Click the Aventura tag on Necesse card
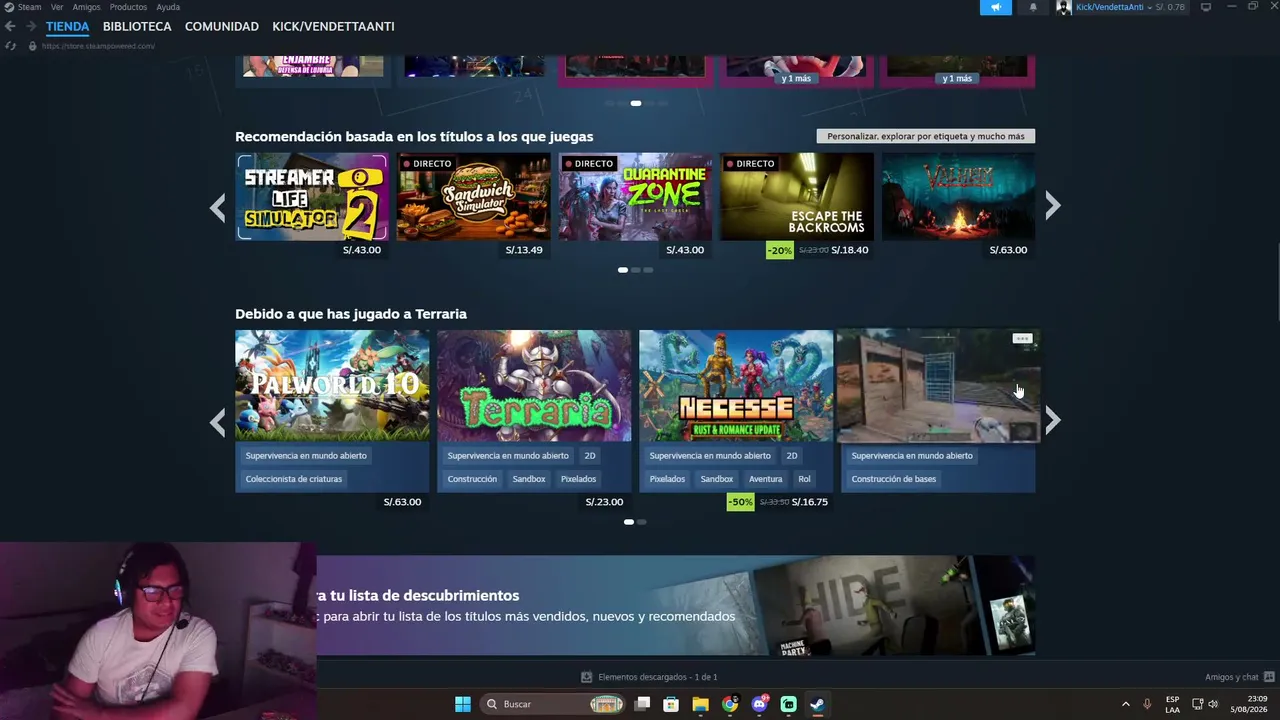The width and height of the screenshot is (1280, 720). click(x=766, y=479)
